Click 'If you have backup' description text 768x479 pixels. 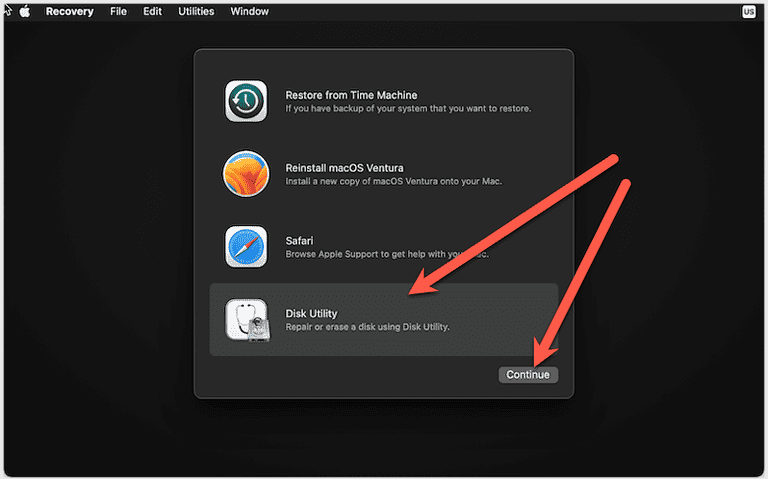408,108
